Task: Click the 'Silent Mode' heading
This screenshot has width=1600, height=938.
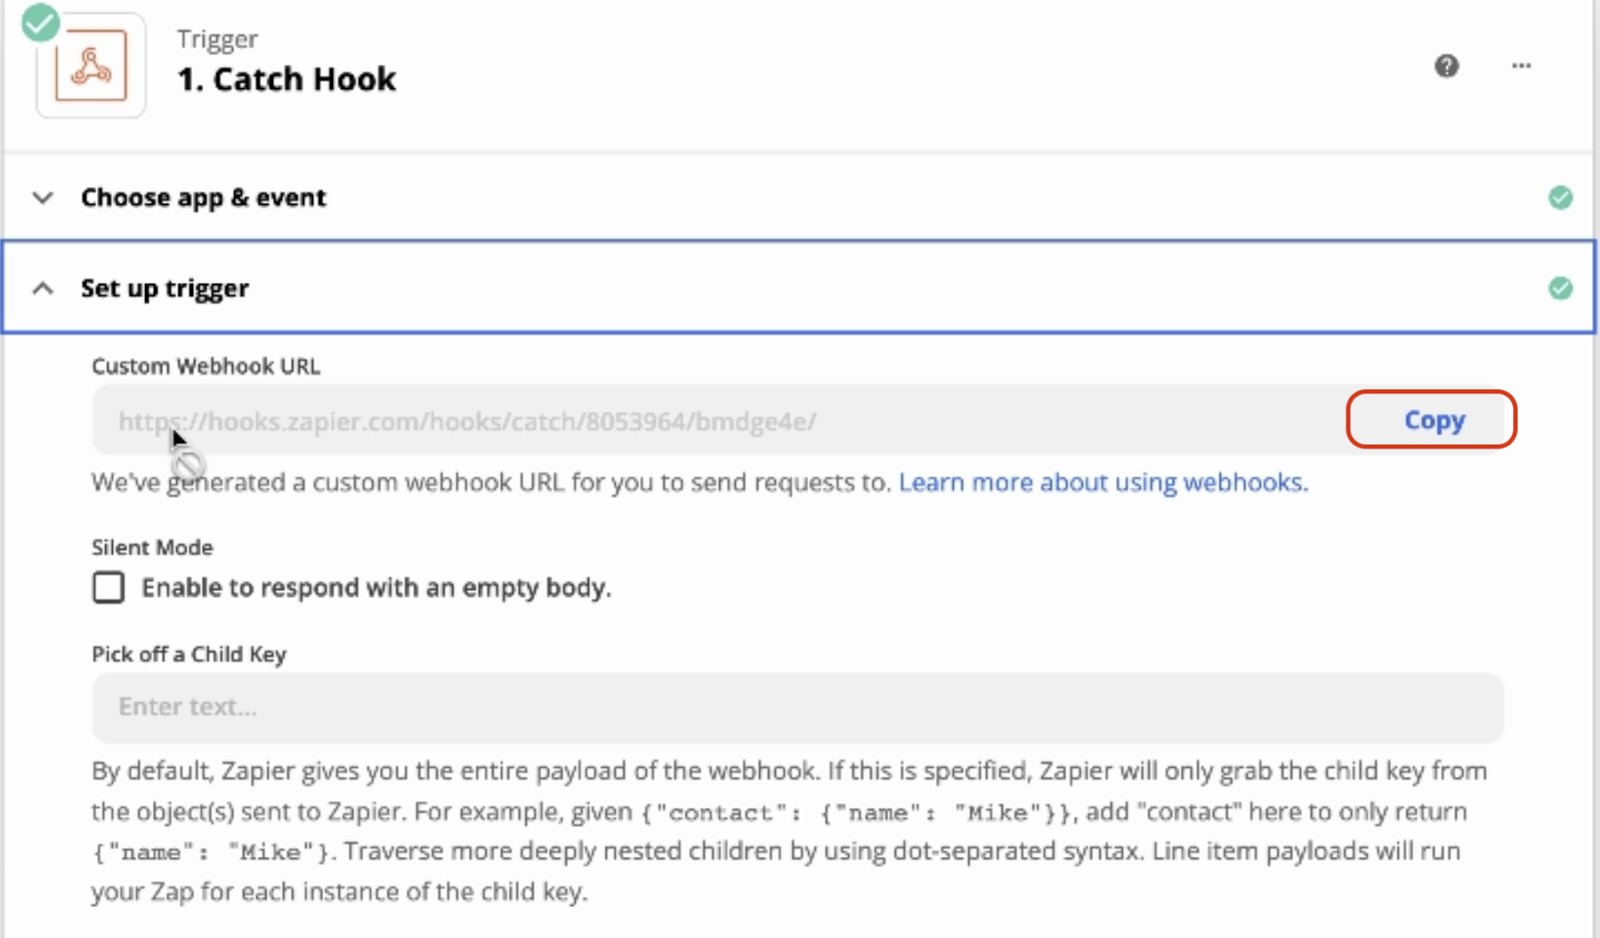Action: 152,547
